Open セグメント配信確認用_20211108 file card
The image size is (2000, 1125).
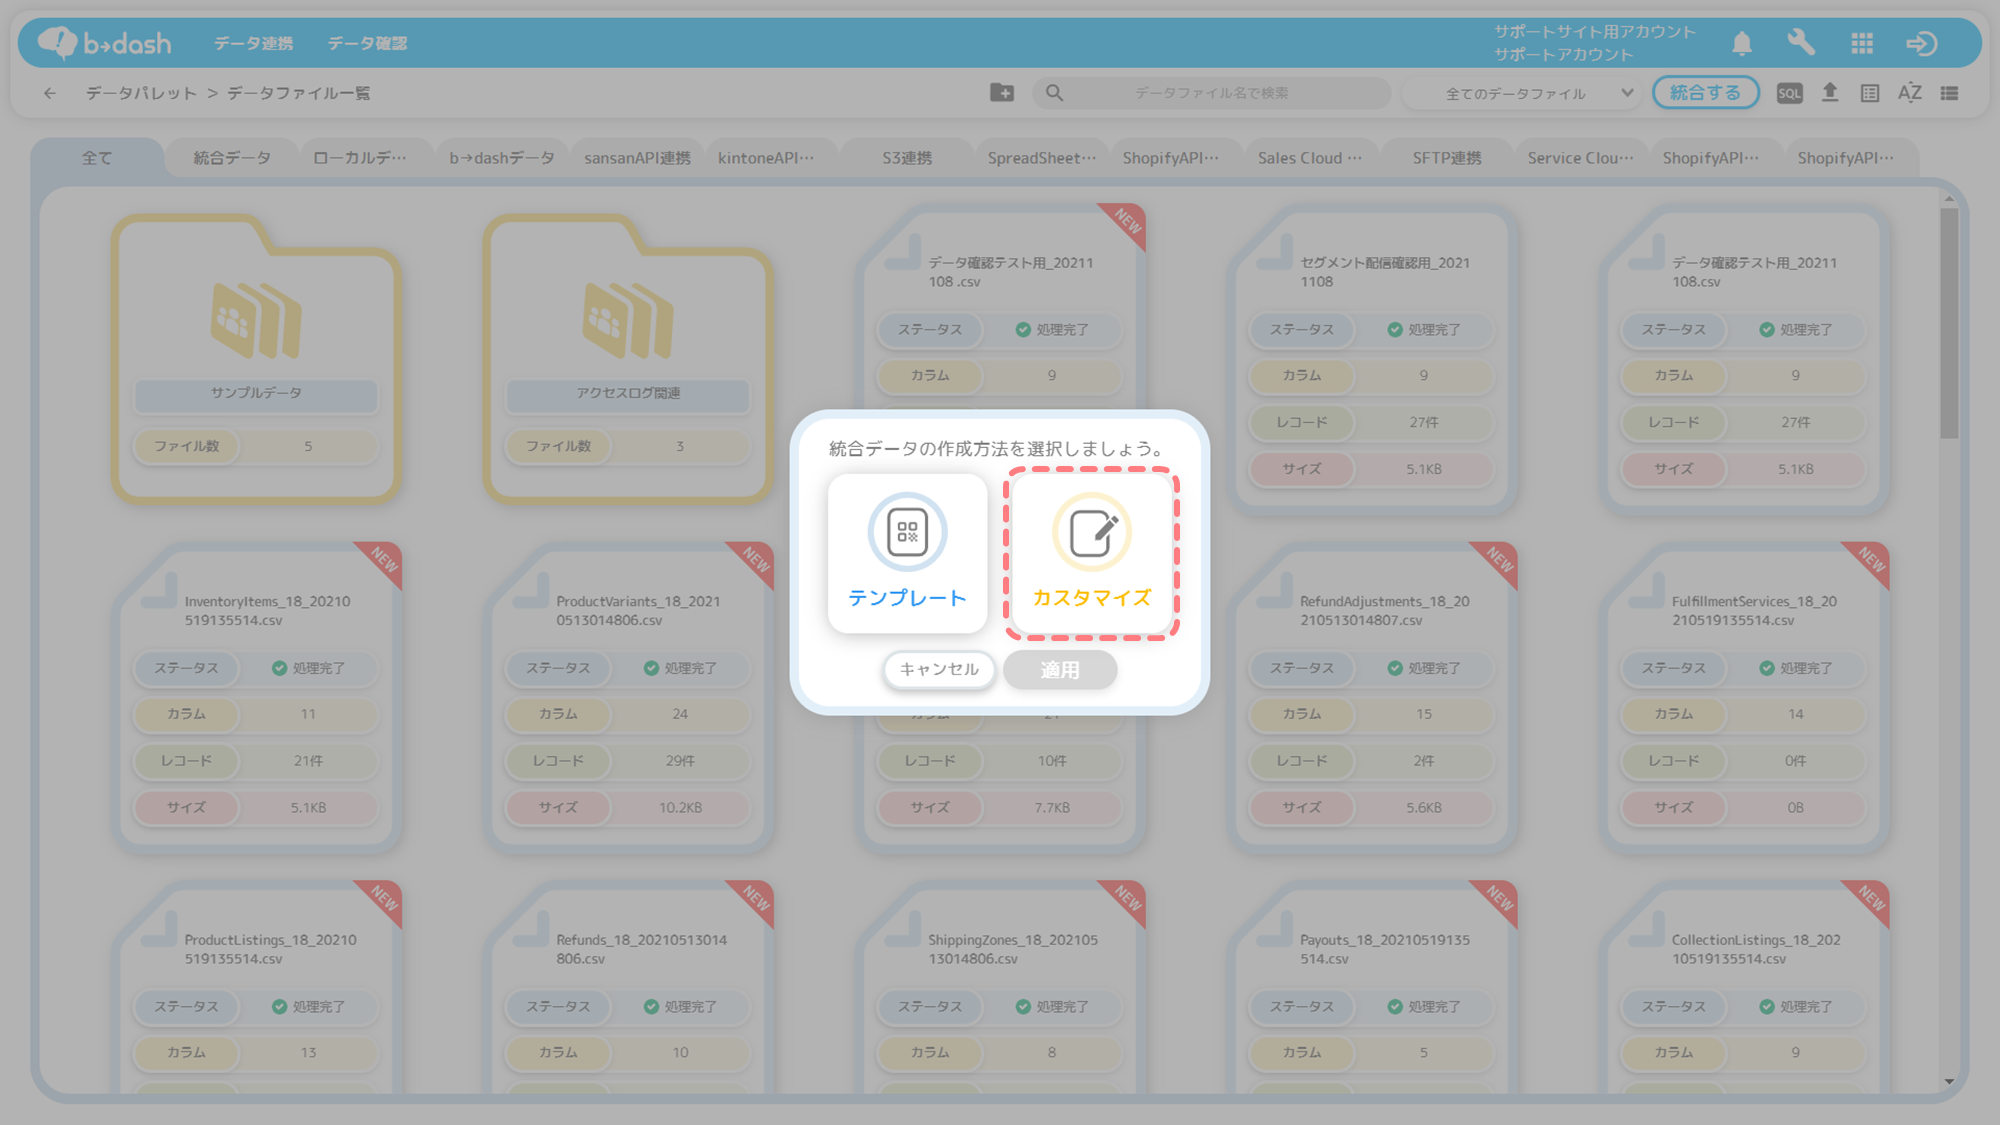coord(1372,360)
